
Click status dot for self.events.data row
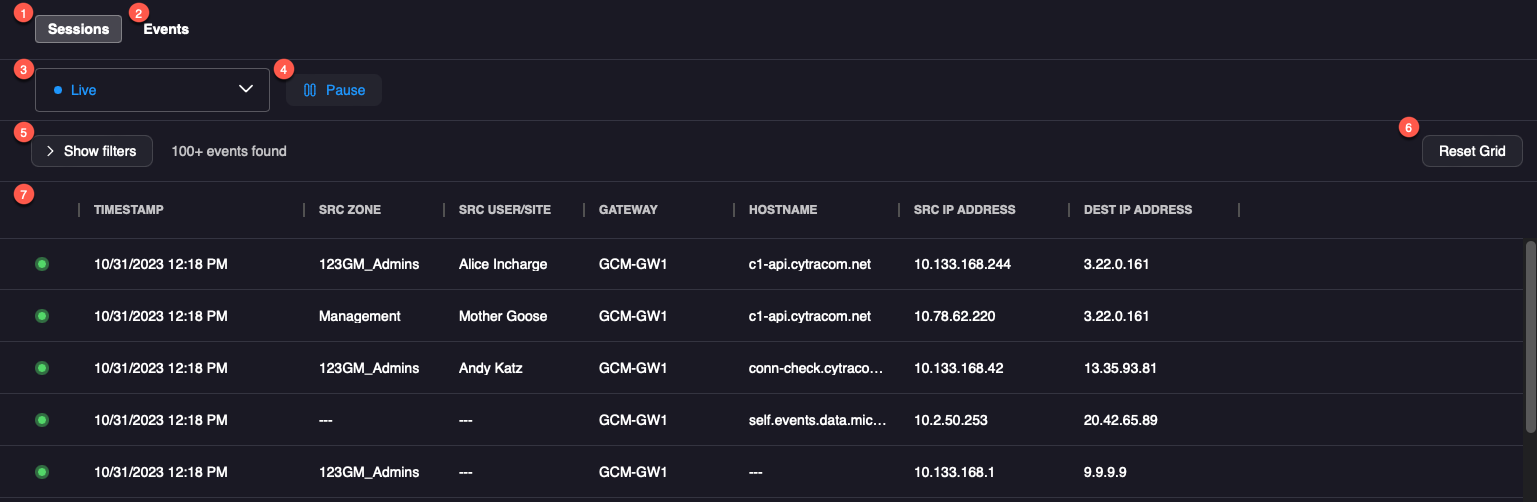(42, 420)
